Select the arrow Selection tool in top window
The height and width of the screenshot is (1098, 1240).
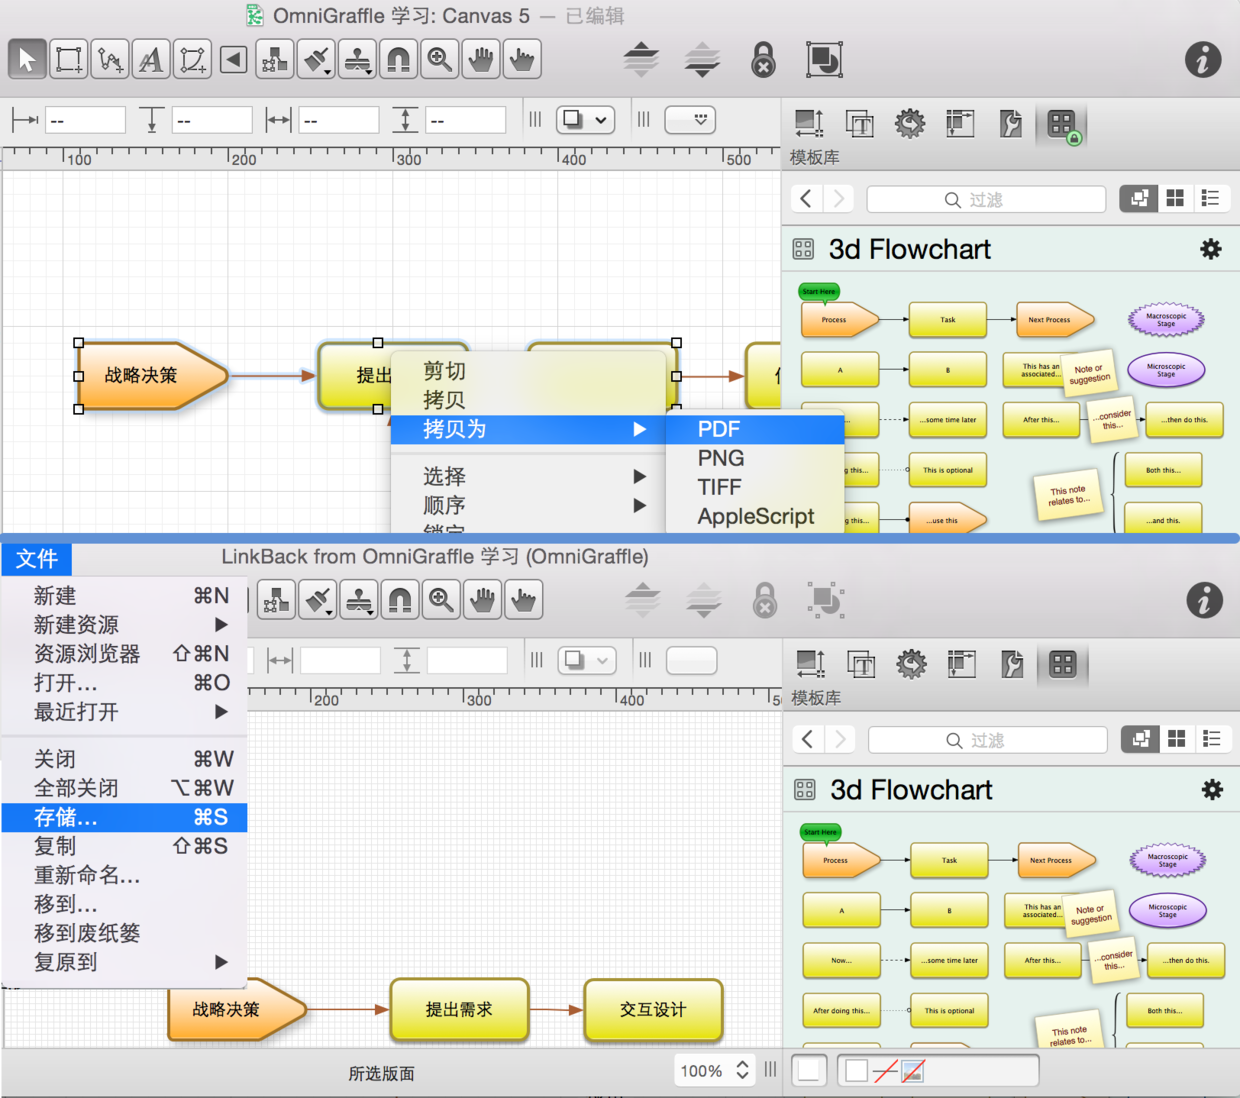tap(27, 59)
